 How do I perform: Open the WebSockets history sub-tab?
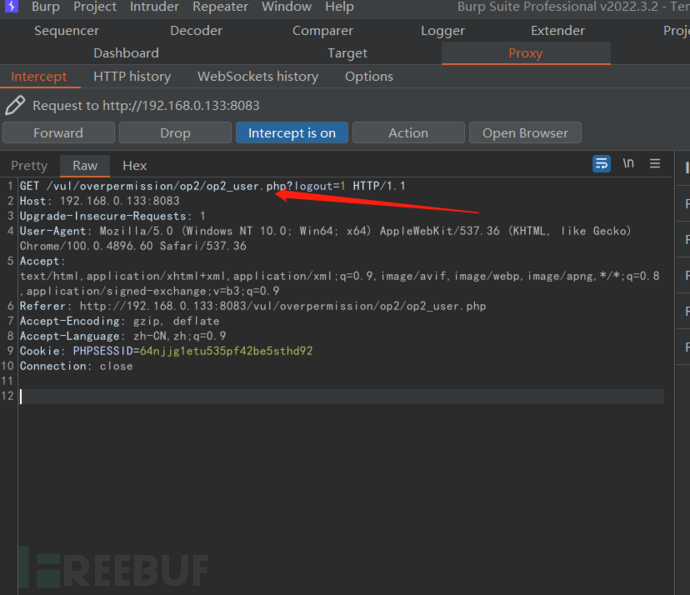pyautogui.click(x=258, y=77)
